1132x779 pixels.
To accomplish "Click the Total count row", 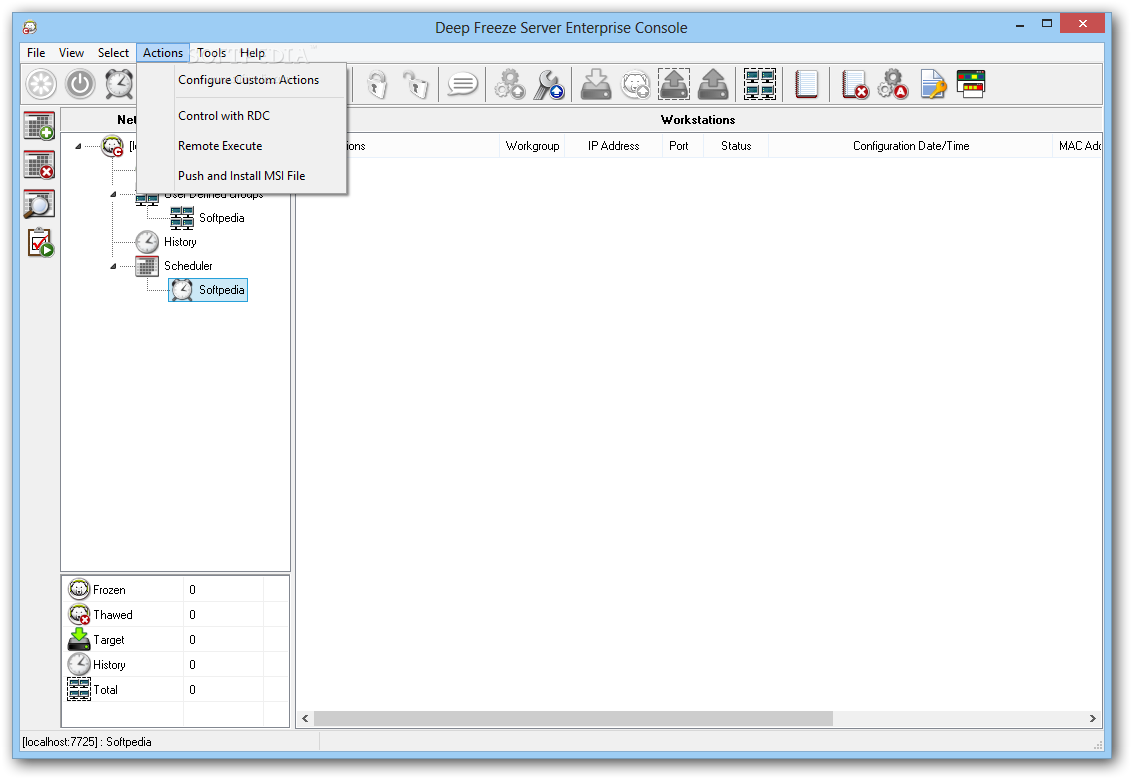I will click(x=175, y=689).
